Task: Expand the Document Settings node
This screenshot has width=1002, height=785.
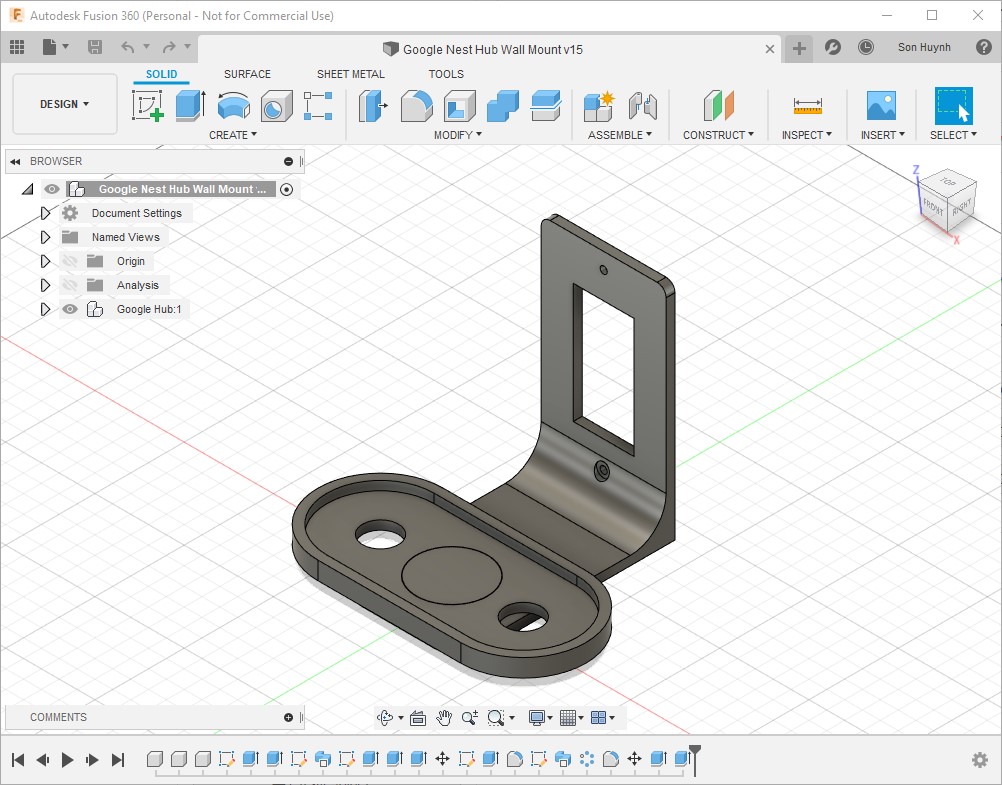Action: click(45, 213)
